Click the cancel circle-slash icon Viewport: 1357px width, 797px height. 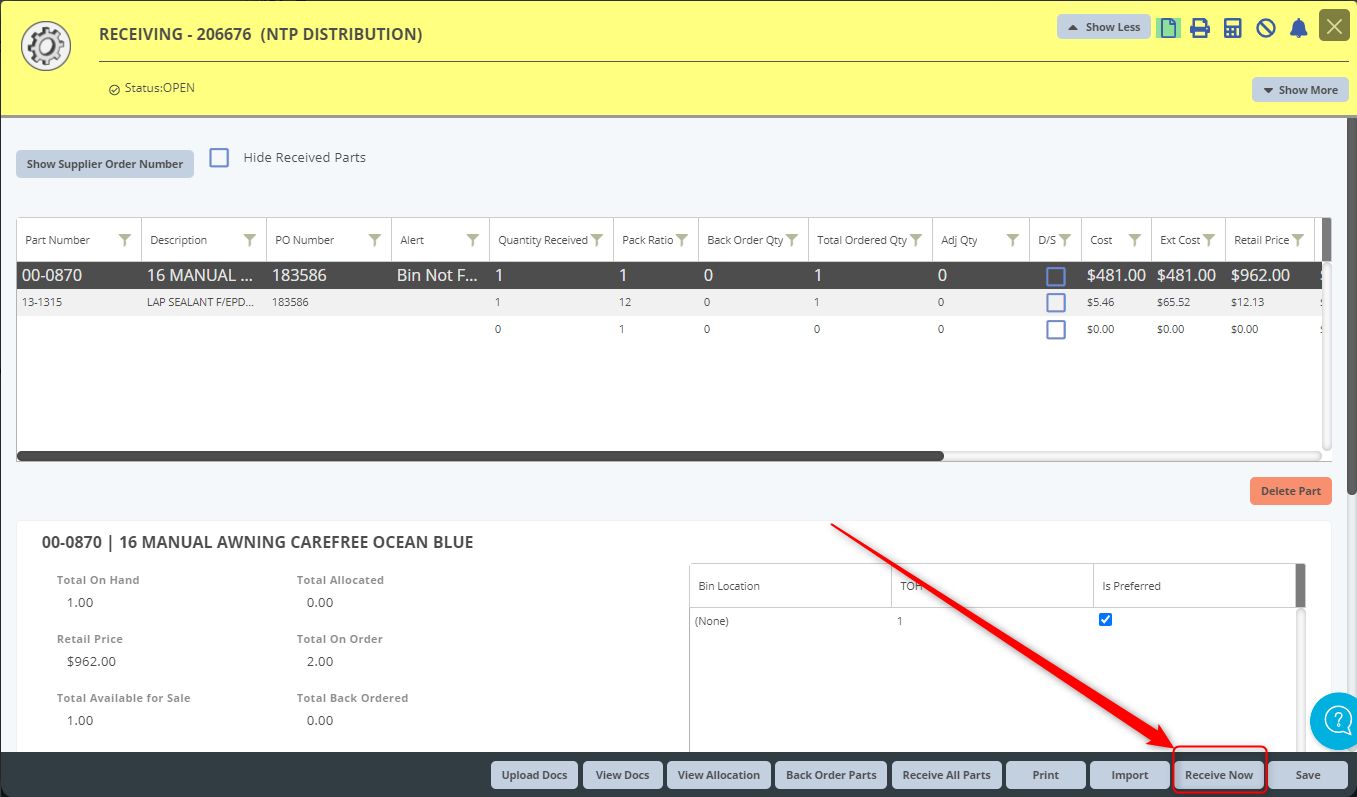coord(1266,28)
